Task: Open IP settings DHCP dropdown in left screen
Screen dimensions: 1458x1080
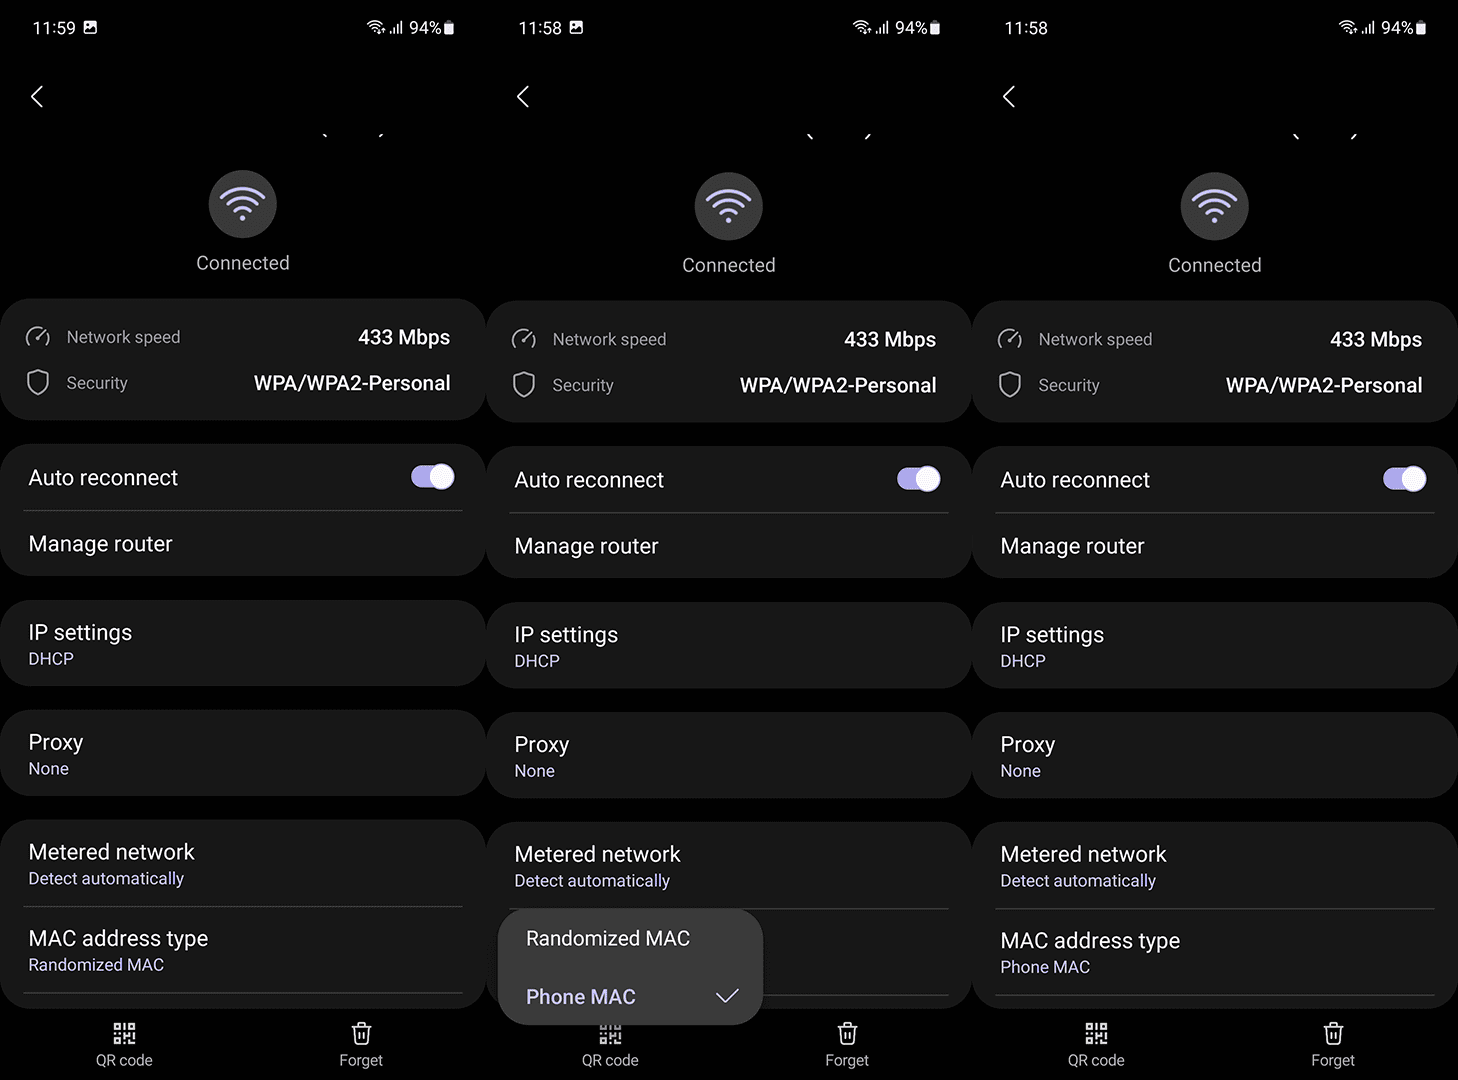Action: (243, 644)
